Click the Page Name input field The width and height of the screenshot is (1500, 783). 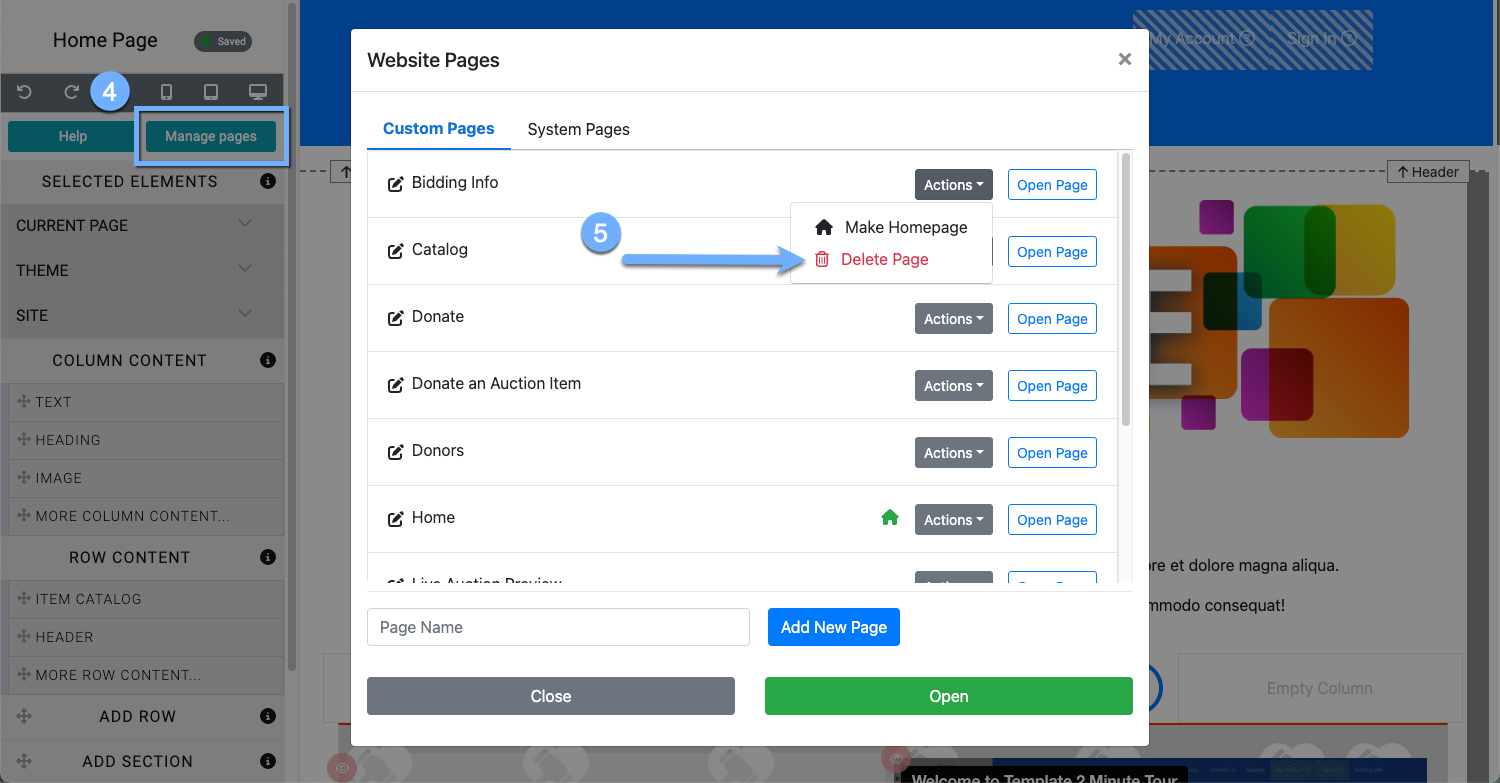(x=558, y=627)
